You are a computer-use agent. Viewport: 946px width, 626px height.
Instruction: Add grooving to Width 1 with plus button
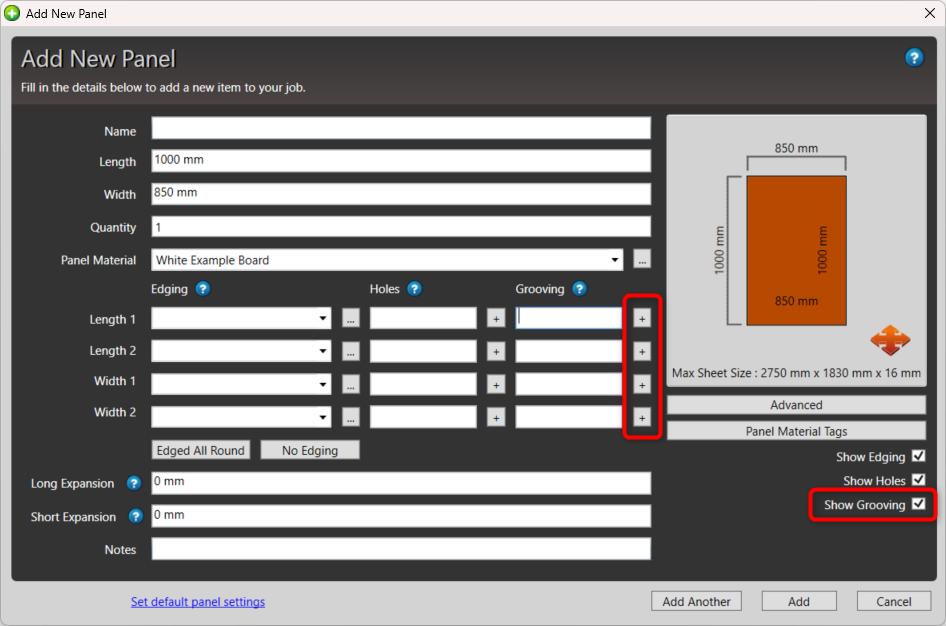[642, 385]
